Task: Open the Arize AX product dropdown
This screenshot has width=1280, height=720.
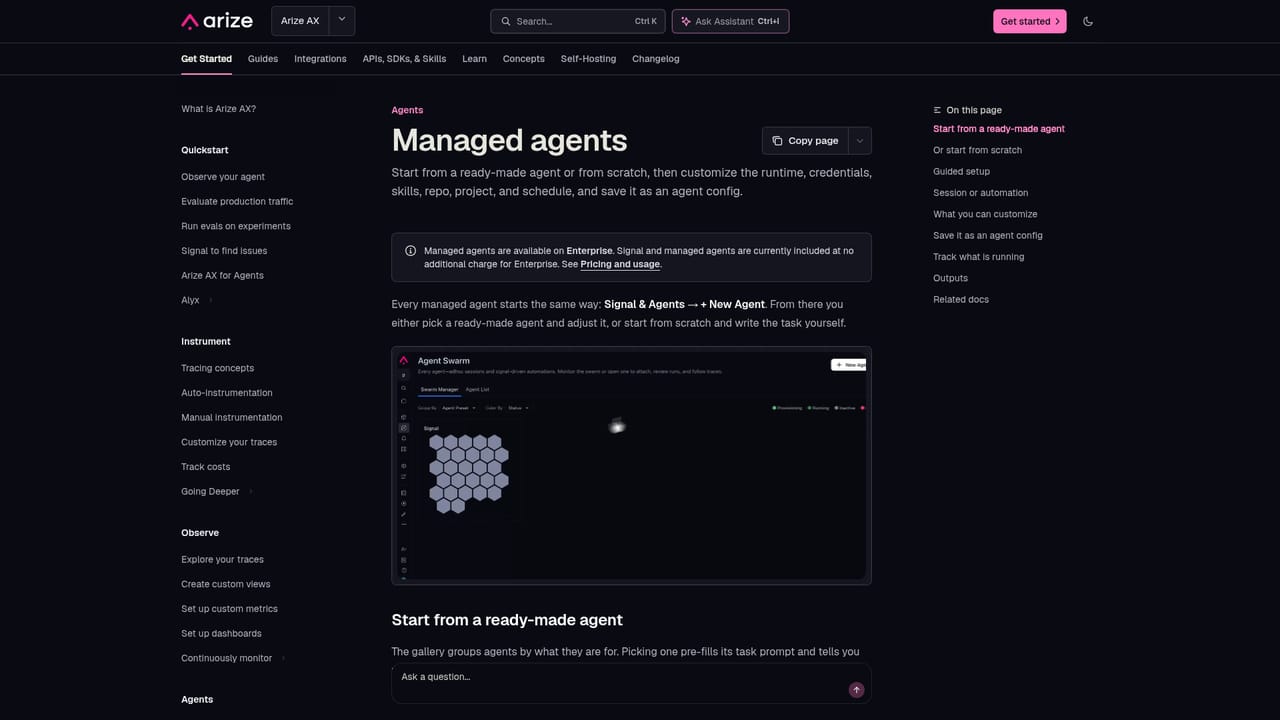Action: 313,21
